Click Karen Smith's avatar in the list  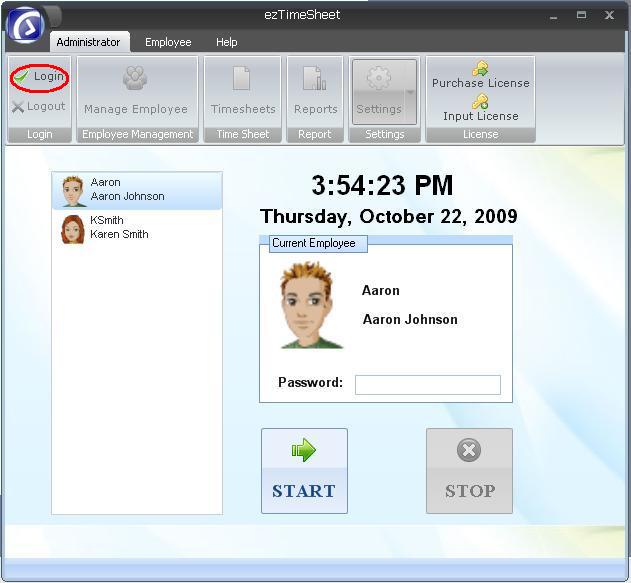pyautogui.click(x=73, y=229)
